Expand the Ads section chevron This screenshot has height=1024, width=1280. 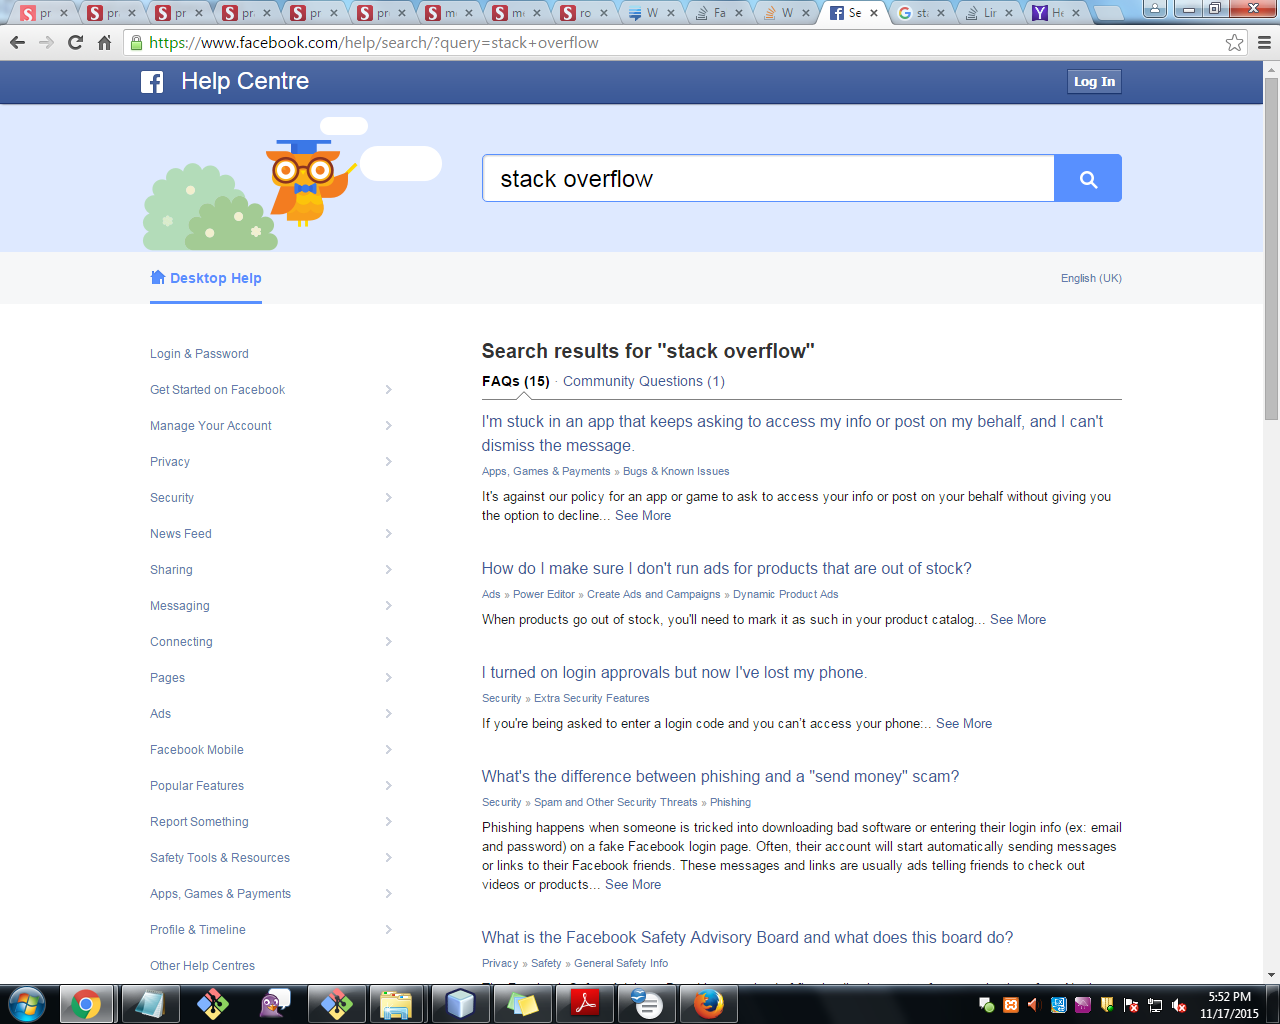389,714
